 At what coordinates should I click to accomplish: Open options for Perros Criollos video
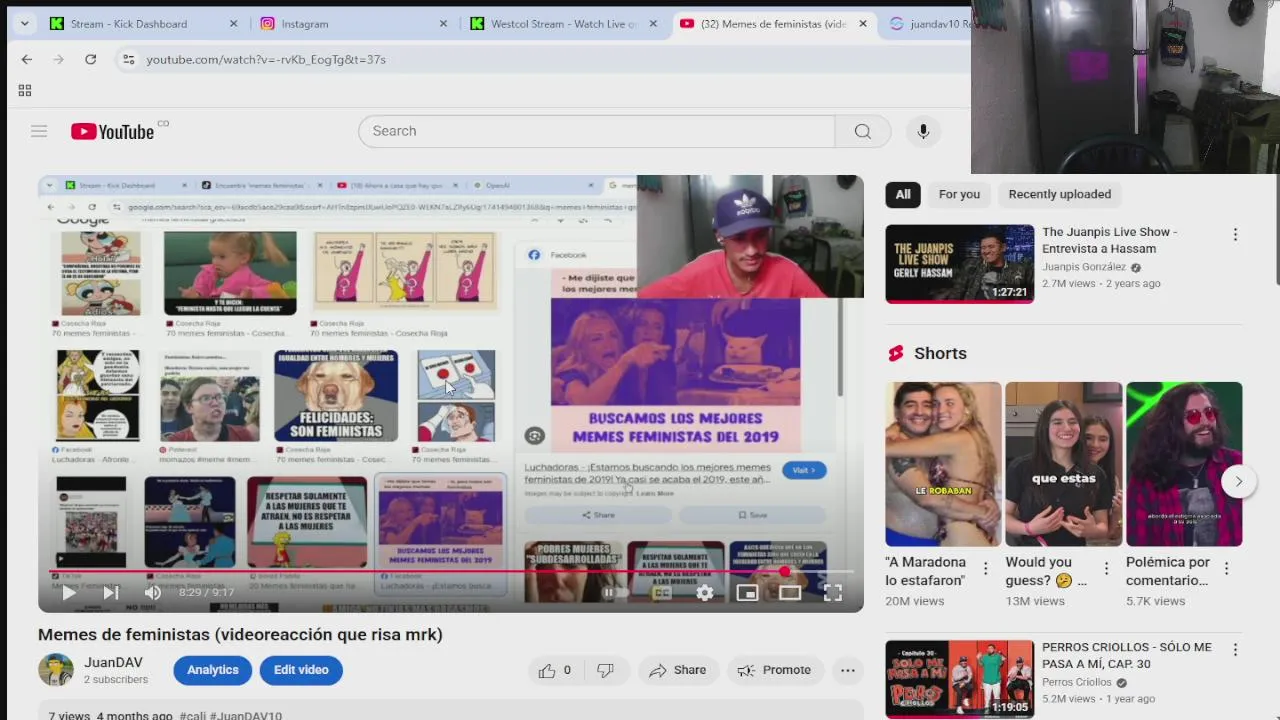pos(1235,650)
